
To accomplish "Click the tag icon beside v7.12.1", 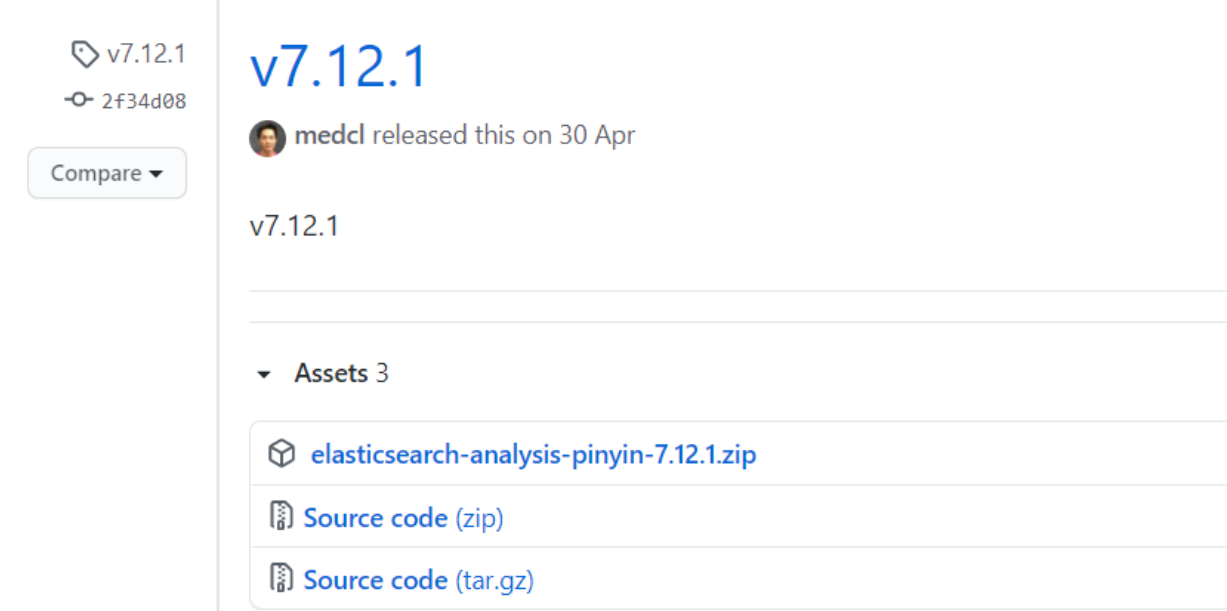I will [86, 54].
